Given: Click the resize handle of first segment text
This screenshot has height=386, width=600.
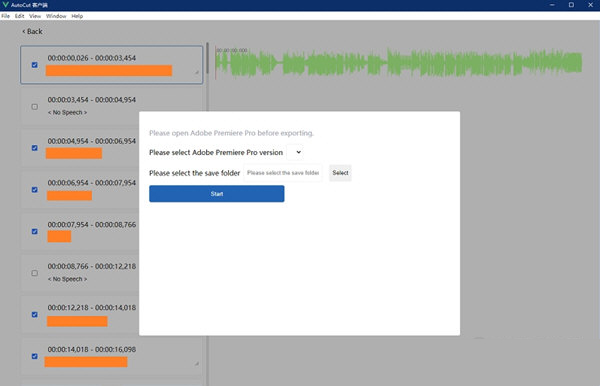Looking at the screenshot, I should click(x=197, y=72).
